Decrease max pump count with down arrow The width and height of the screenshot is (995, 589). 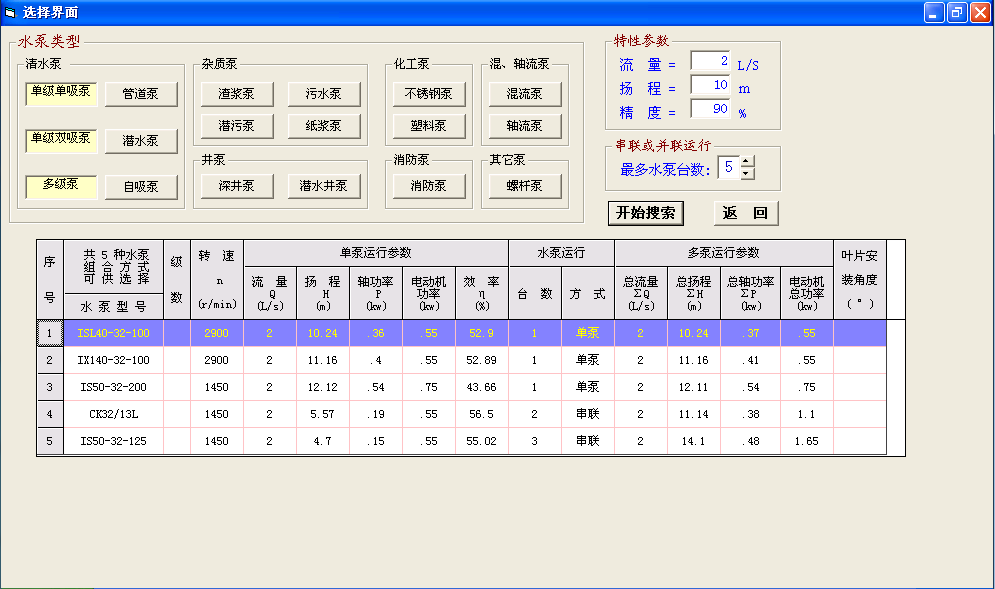click(748, 173)
